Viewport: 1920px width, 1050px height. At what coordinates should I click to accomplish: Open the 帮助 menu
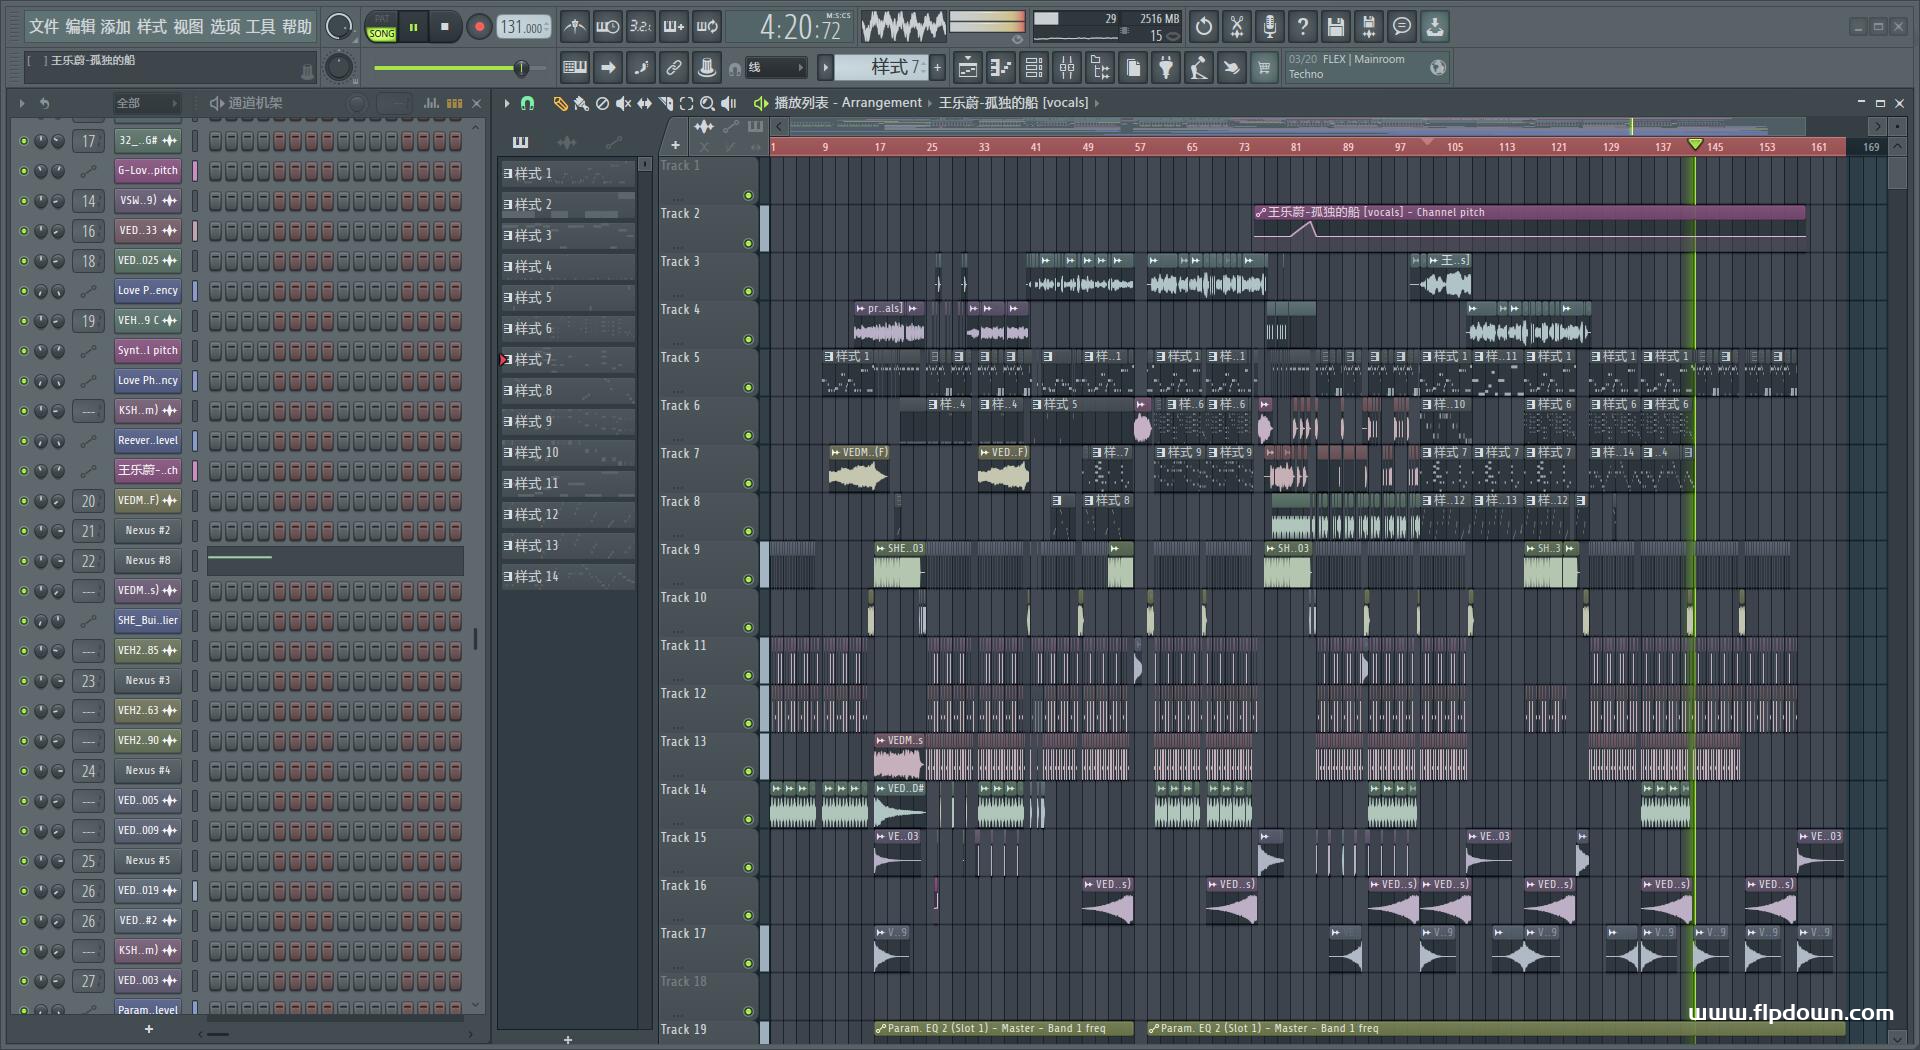click(x=297, y=26)
